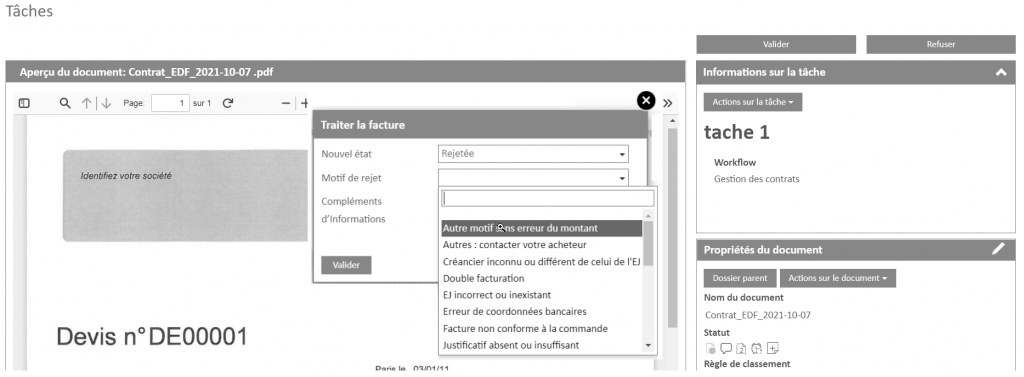Click the page number input field
Viewport: 1024px width, 377px height.
tap(170, 103)
